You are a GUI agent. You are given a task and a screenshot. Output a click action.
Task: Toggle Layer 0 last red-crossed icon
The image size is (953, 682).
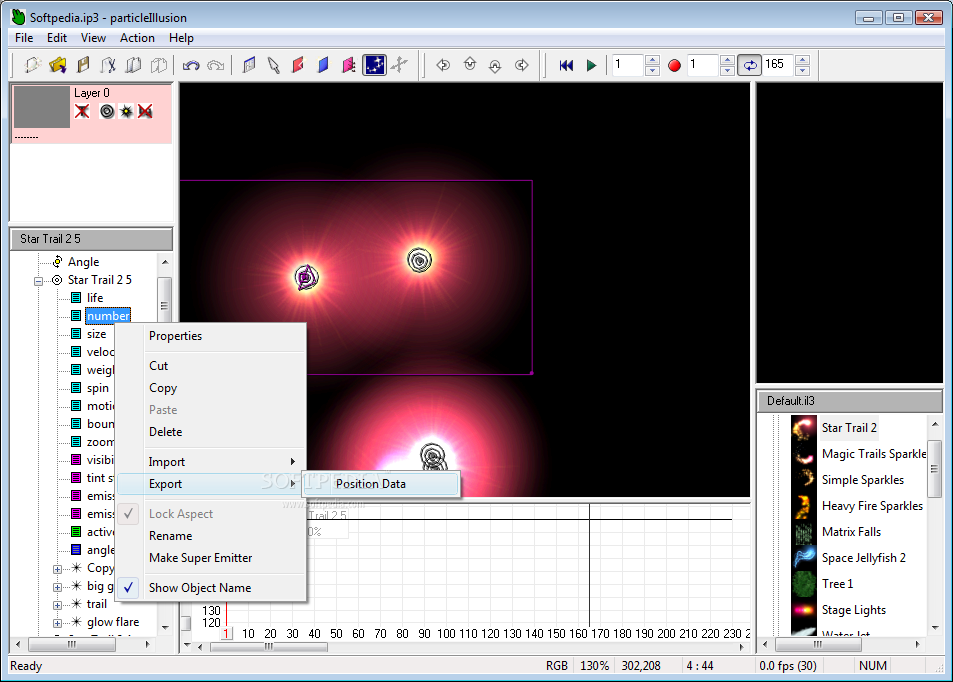point(145,111)
